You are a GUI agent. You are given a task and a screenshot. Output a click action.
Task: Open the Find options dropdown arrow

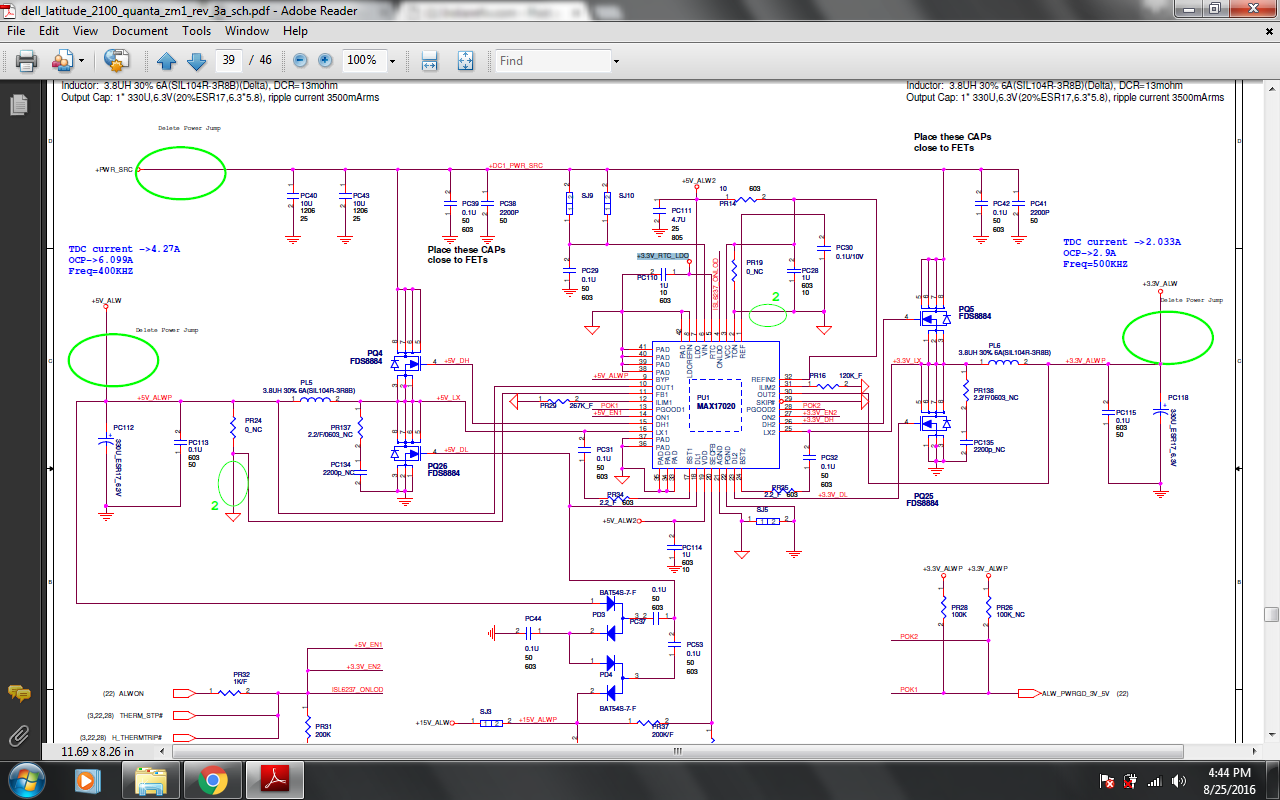[x=616, y=61]
